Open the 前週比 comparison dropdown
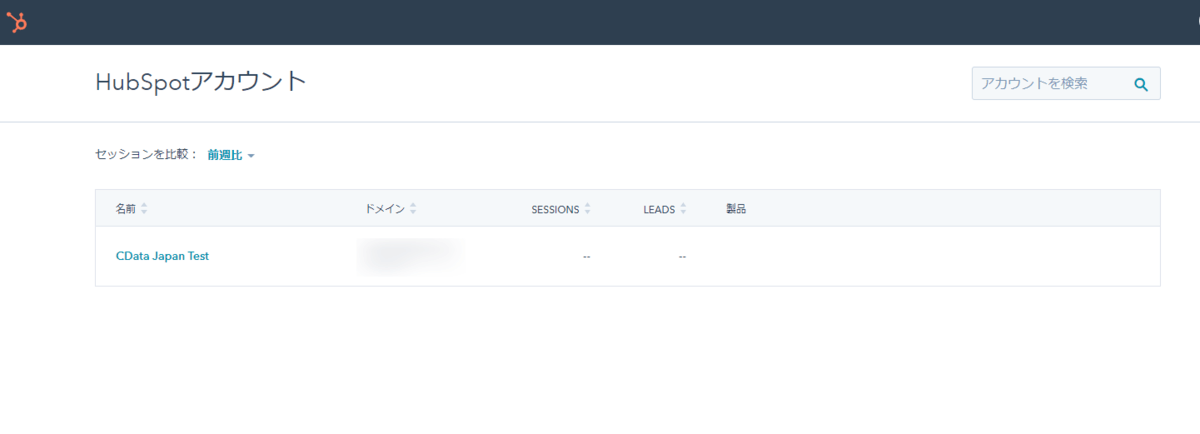 [231, 155]
